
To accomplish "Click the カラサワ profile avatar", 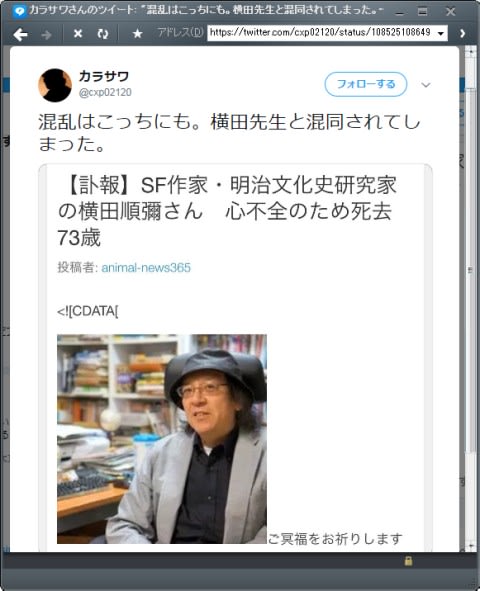I will (55, 85).
